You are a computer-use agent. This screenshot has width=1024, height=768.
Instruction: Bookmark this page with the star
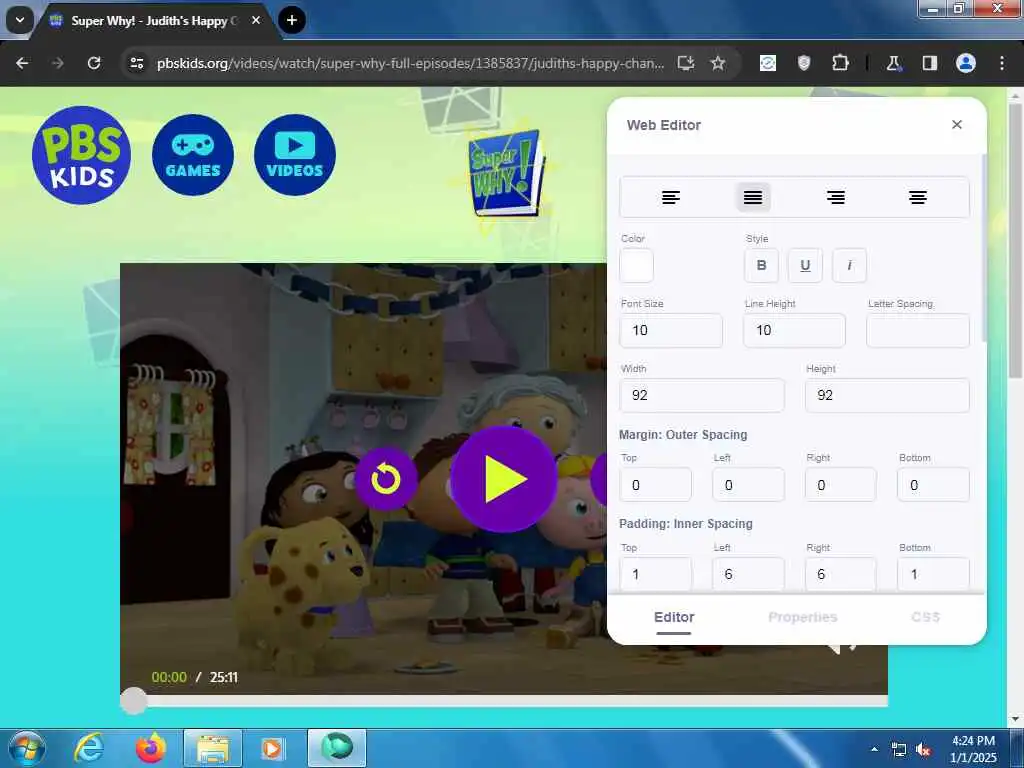[718, 63]
